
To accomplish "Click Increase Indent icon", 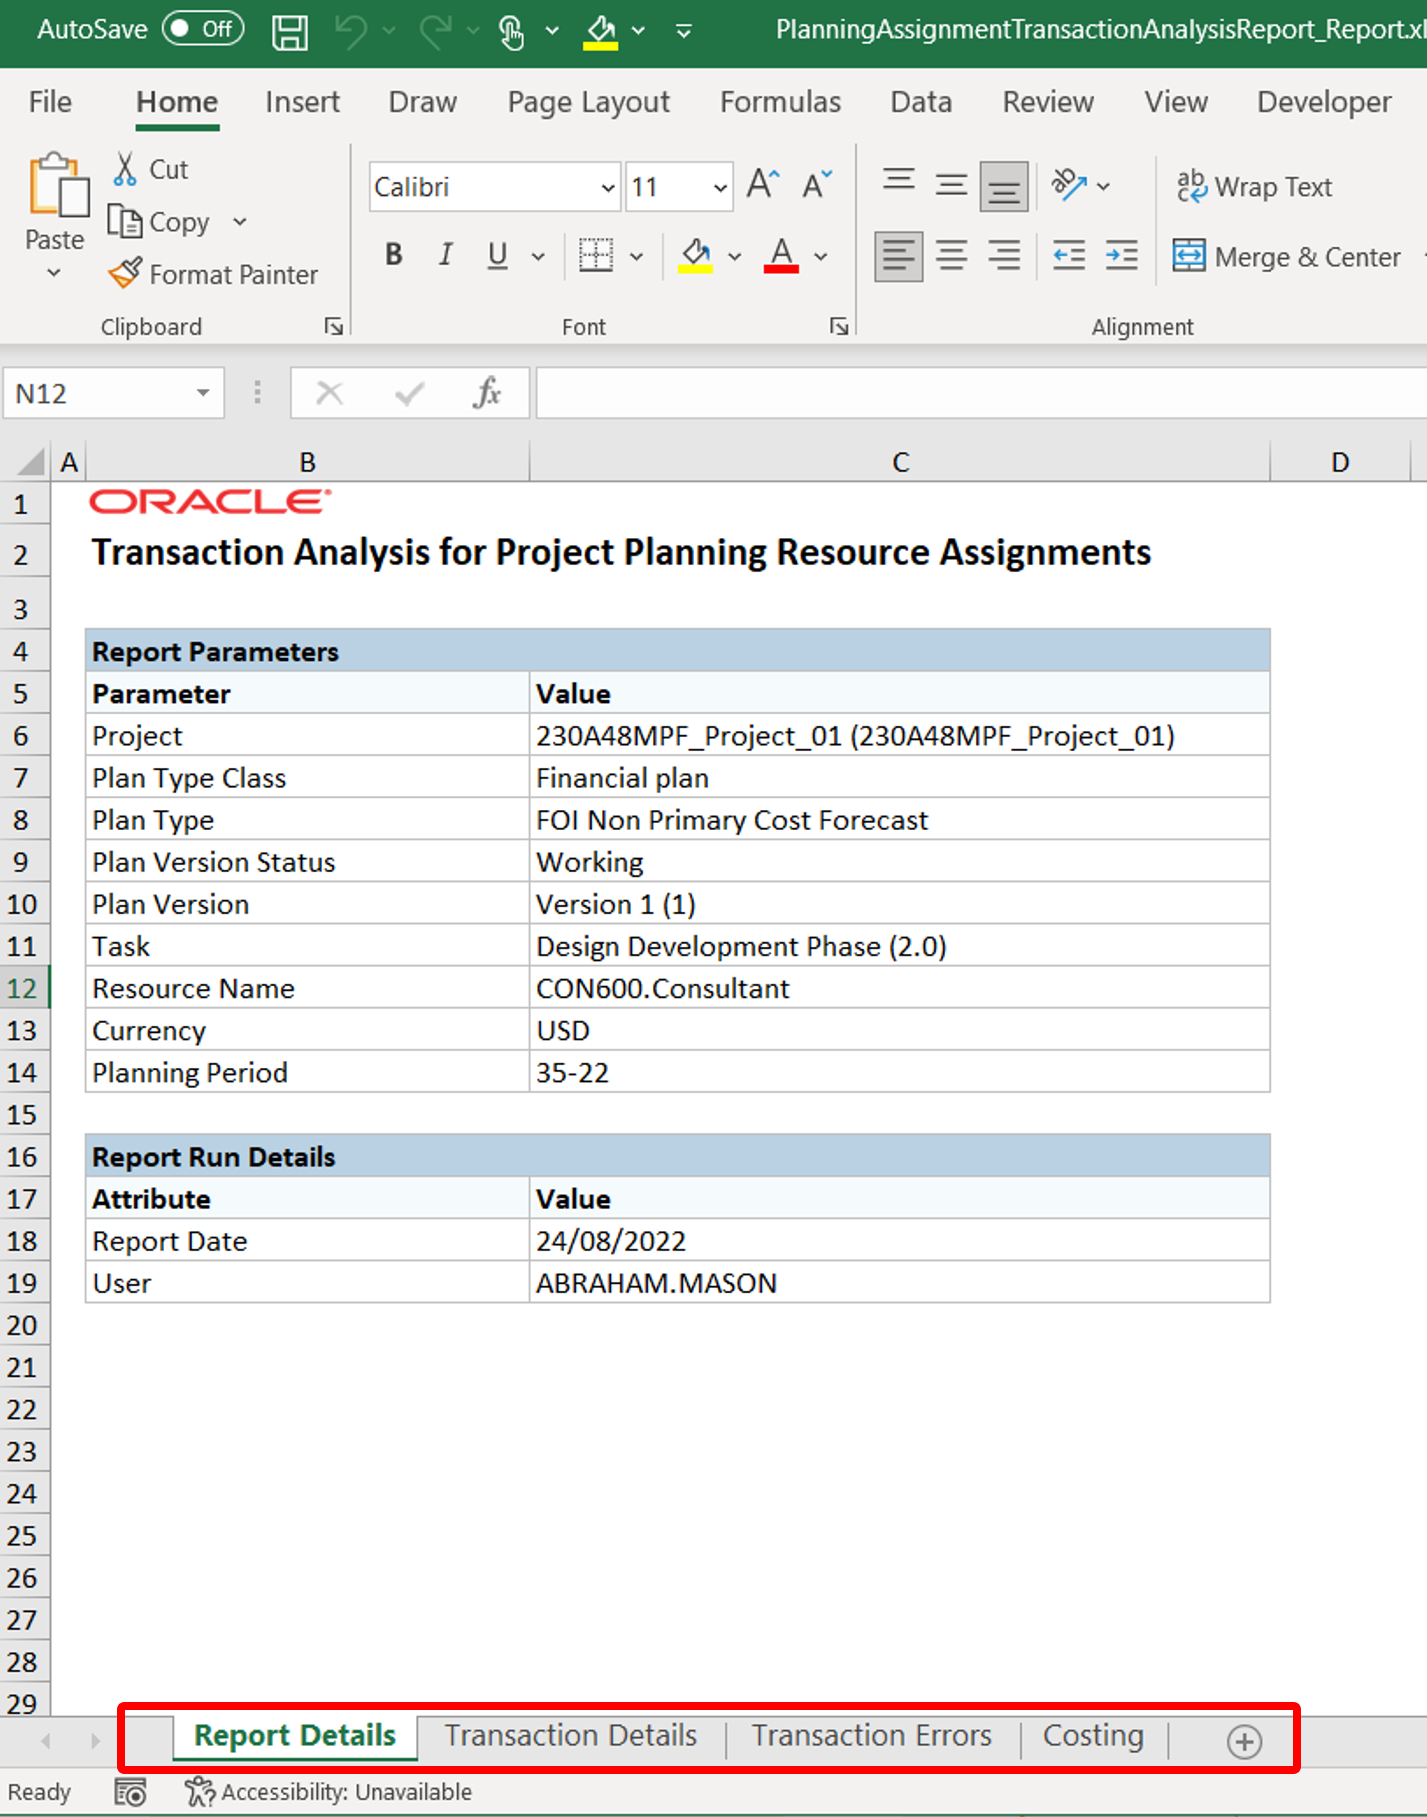I will coord(1121,256).
